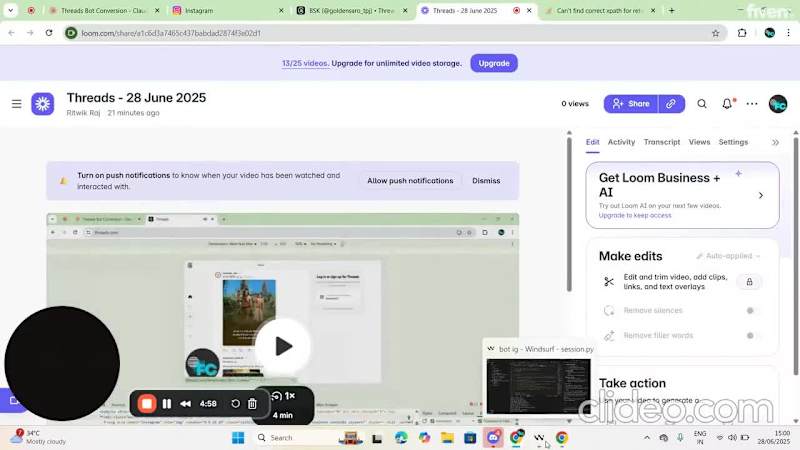Reload the page
The image size is (800, 450).
click(48, 33)
